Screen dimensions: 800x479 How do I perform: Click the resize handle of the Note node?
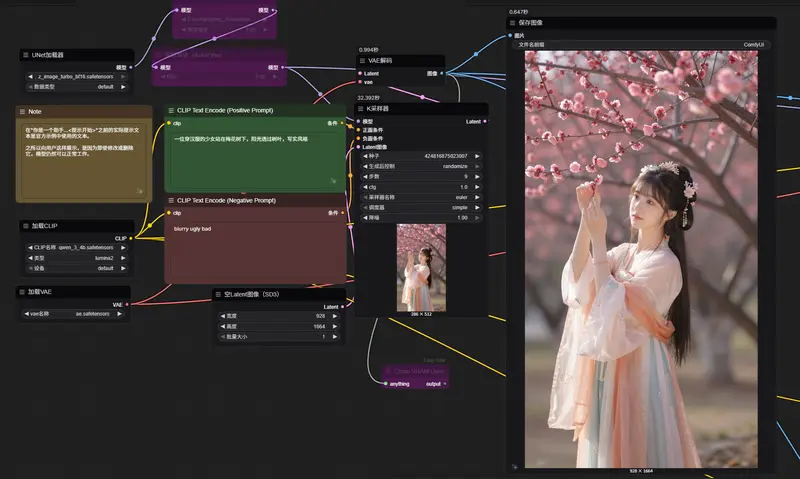(139, 191)
